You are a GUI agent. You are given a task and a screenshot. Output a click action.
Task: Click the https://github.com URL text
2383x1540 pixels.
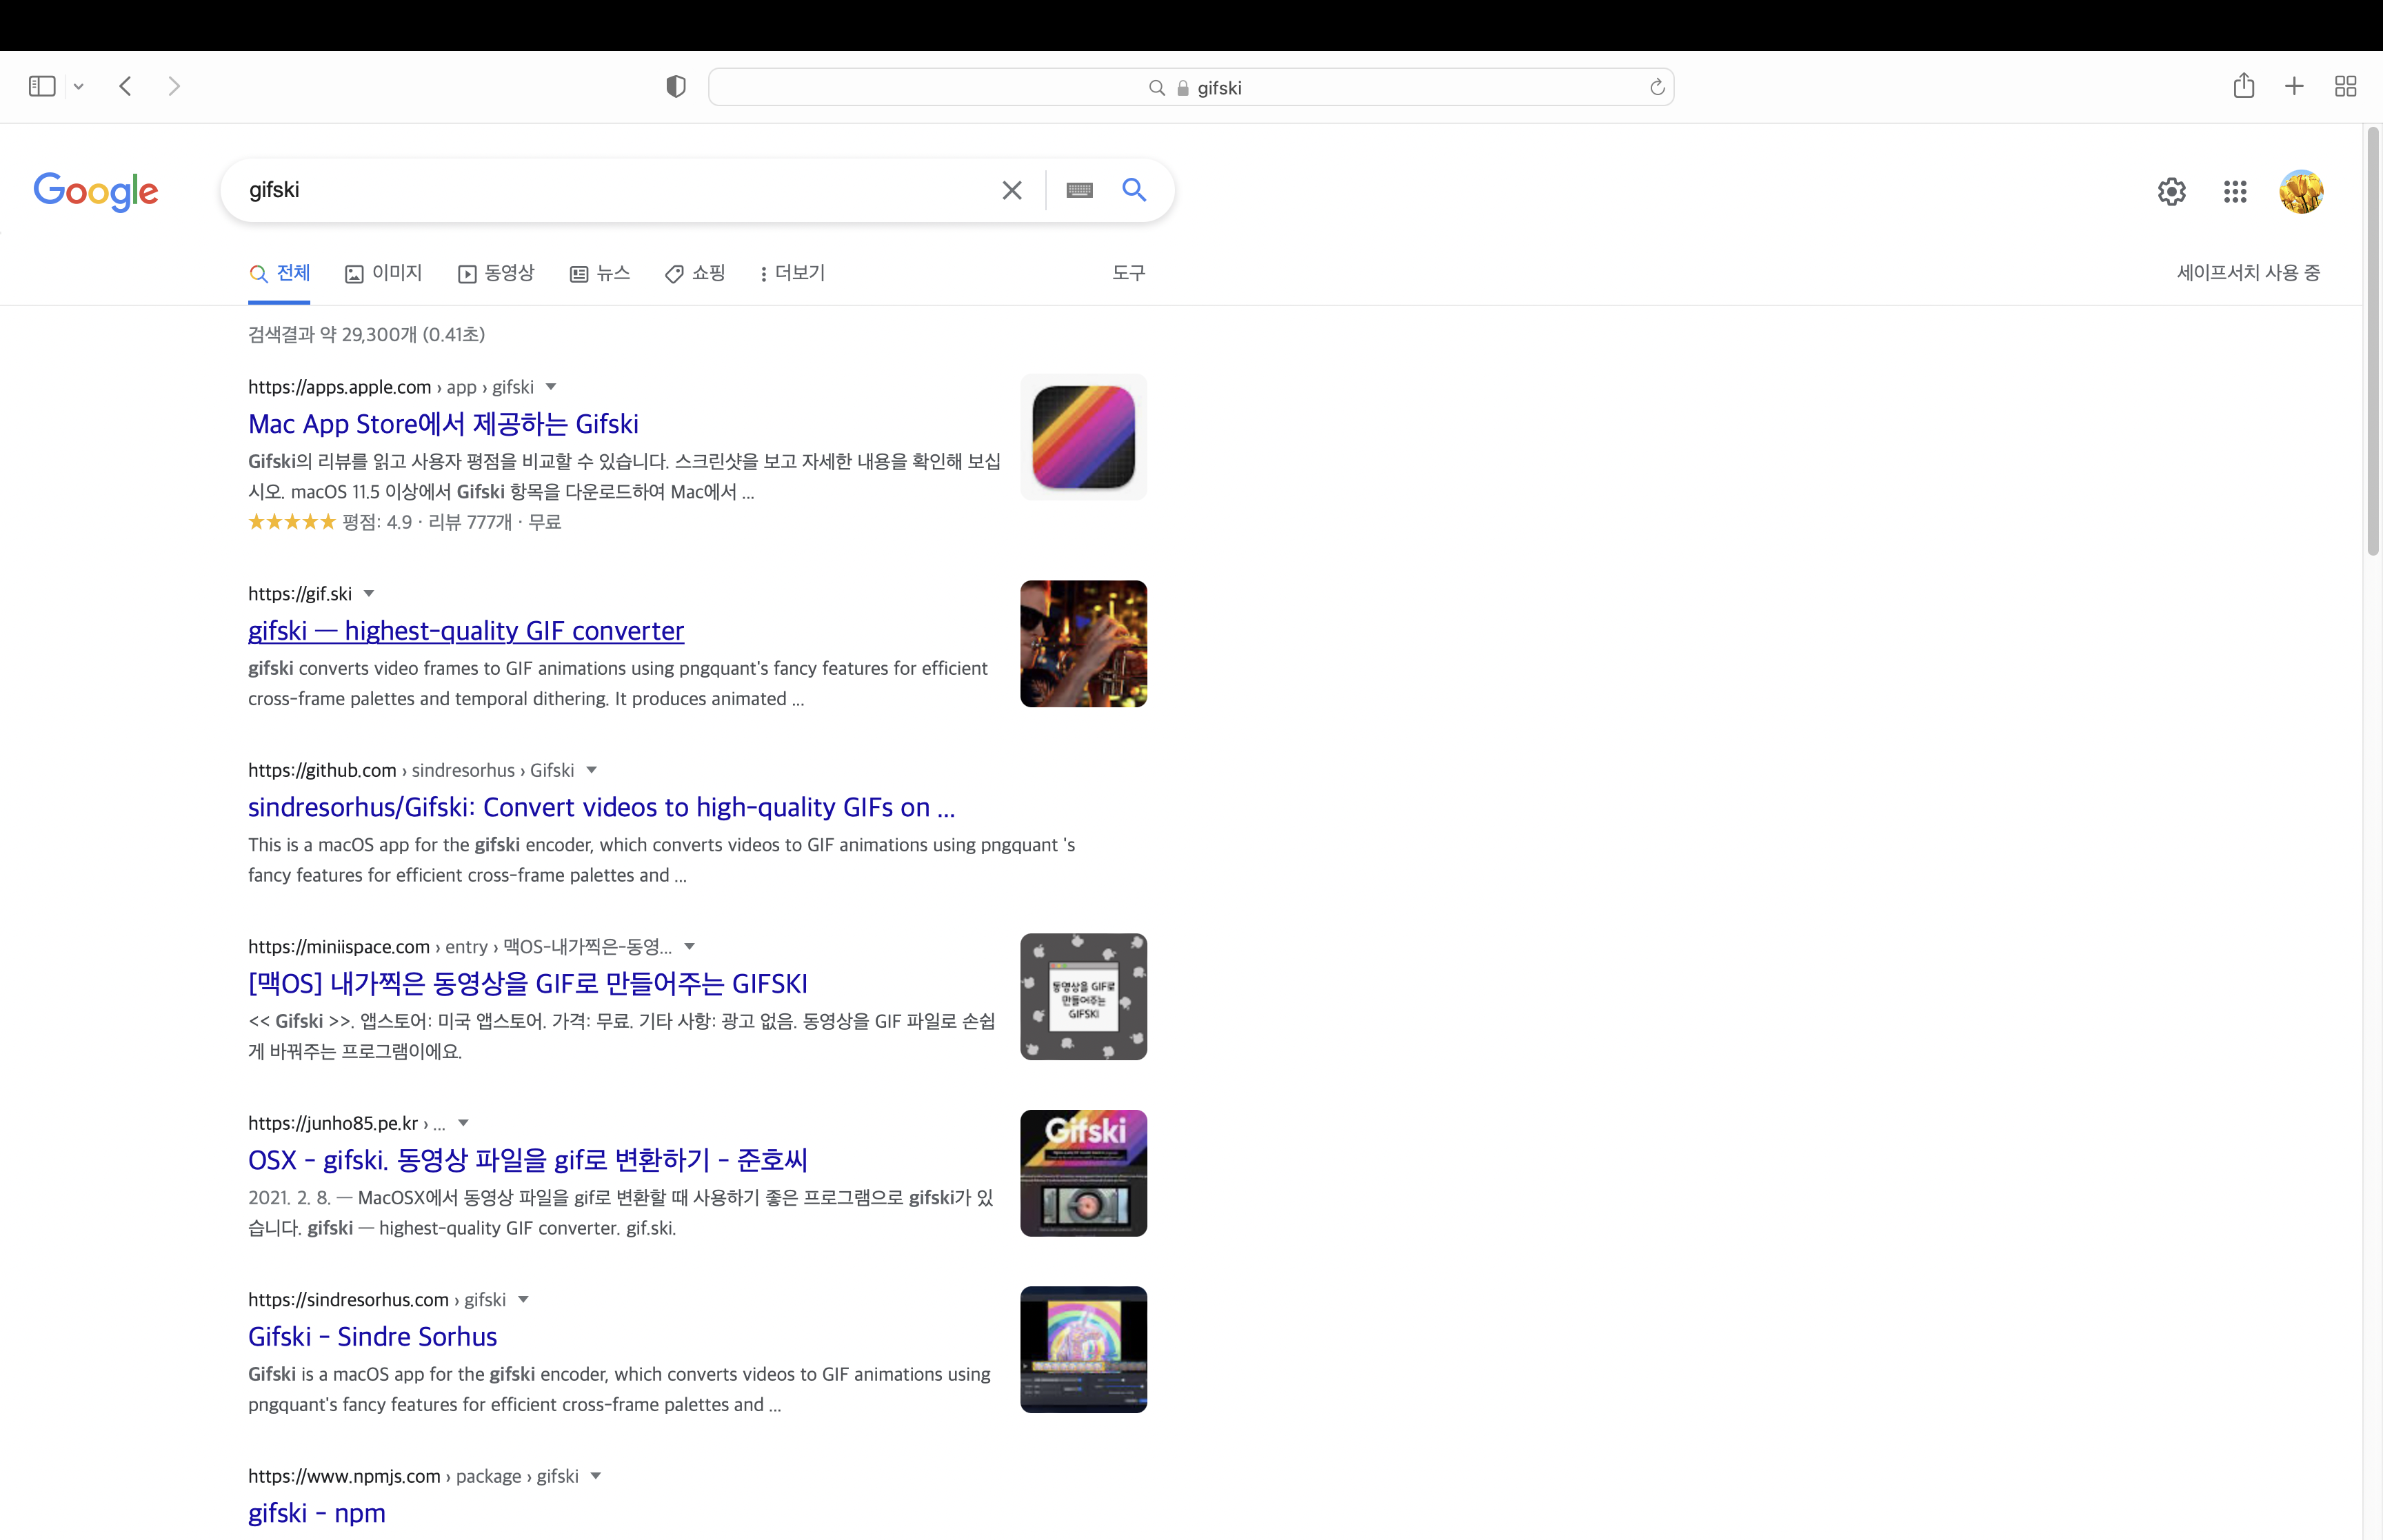322,770
